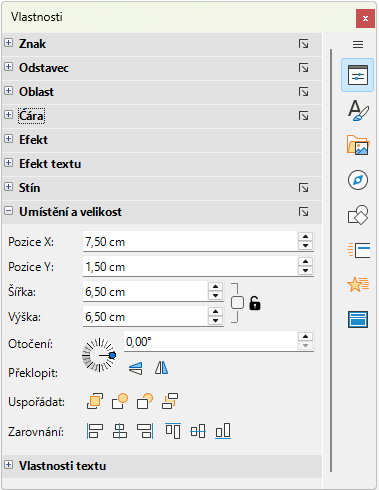Click the Pozice X input field
Image resolution: width=379 pixels, height=490 pixels.
pos(190,242)
